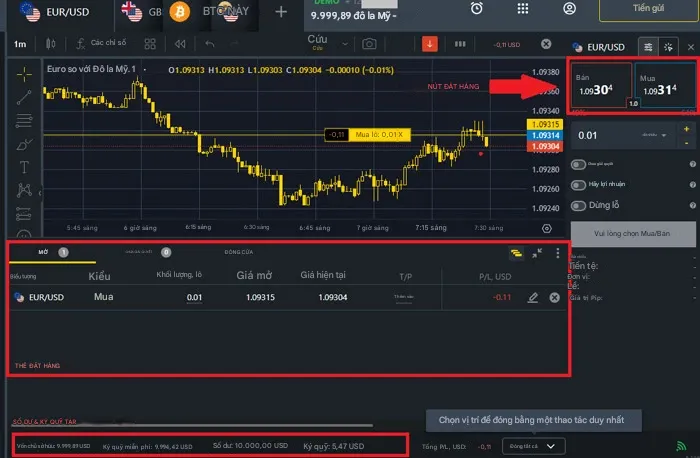Click the Mua 1.09314 buy price button
This screenshot has width=700, height=458.
(665, 85)
